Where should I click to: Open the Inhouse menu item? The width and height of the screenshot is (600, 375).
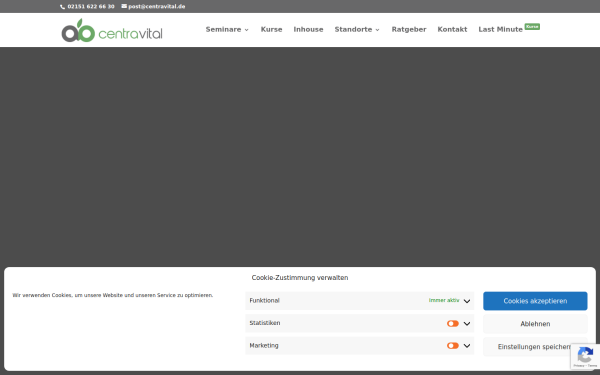(x=308, y=29)
